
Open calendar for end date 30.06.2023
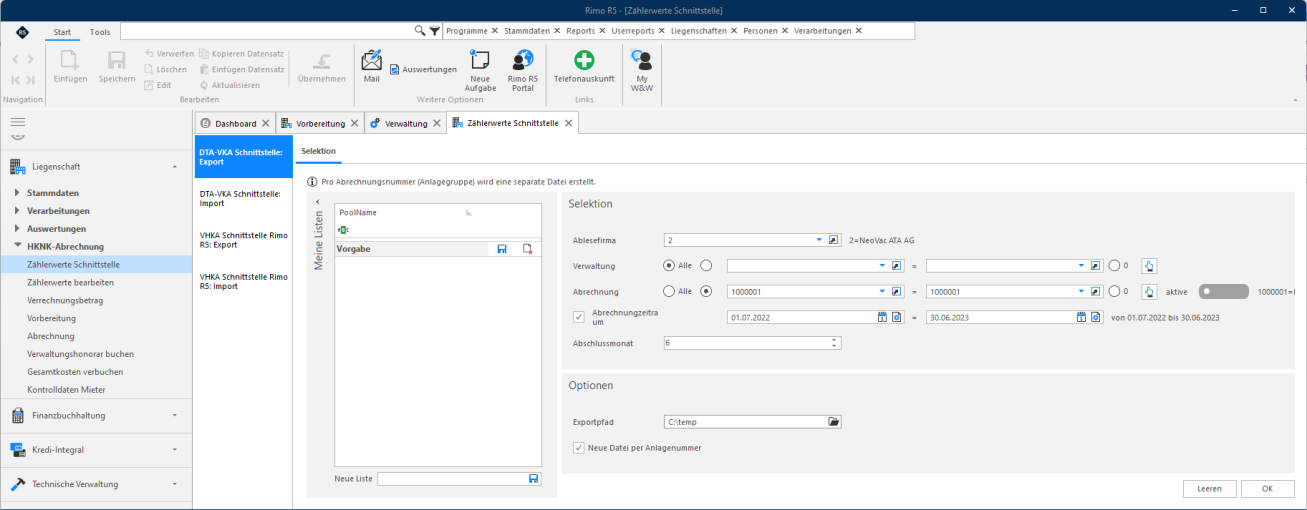[x=1082, y=317]
